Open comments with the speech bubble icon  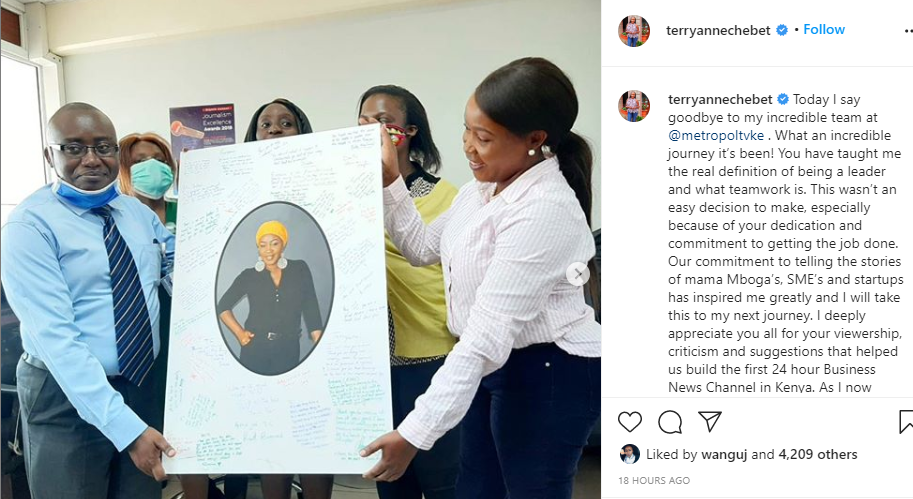(670, 422)
